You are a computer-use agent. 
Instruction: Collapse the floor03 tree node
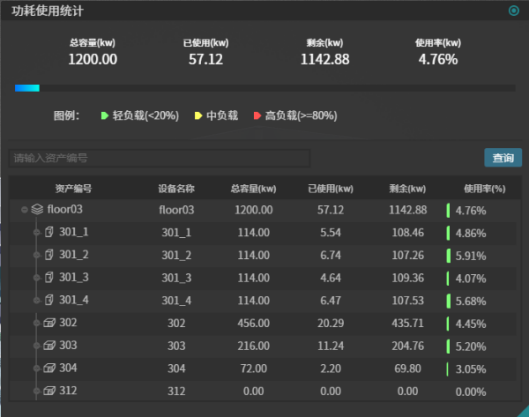(x=24, y=210)
